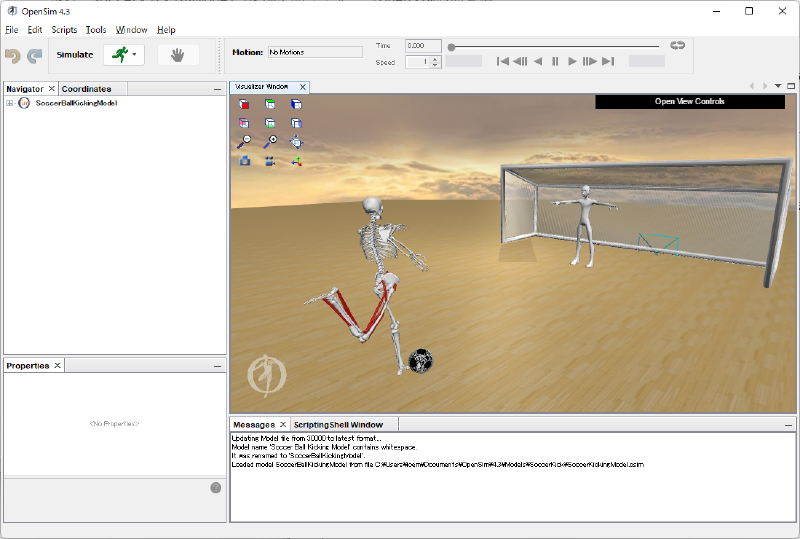Screen dimensions: 800x539
Task: Click the motion time slider handle
Action: point(452,46)
